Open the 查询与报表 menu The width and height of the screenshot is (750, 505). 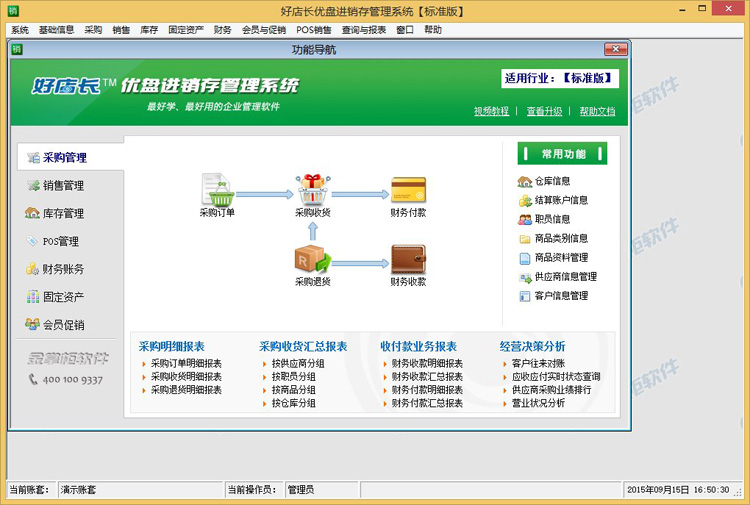pos(364,30)
